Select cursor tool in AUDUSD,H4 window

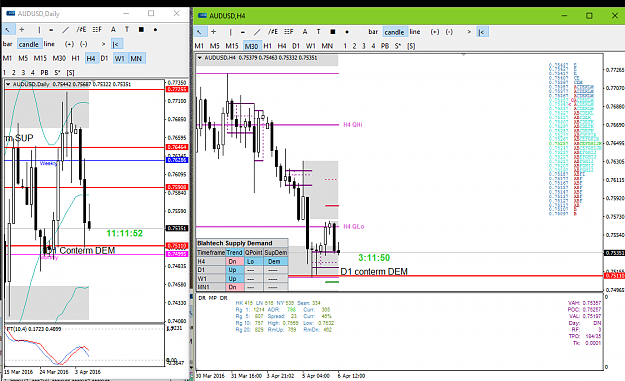click(199, 32)
